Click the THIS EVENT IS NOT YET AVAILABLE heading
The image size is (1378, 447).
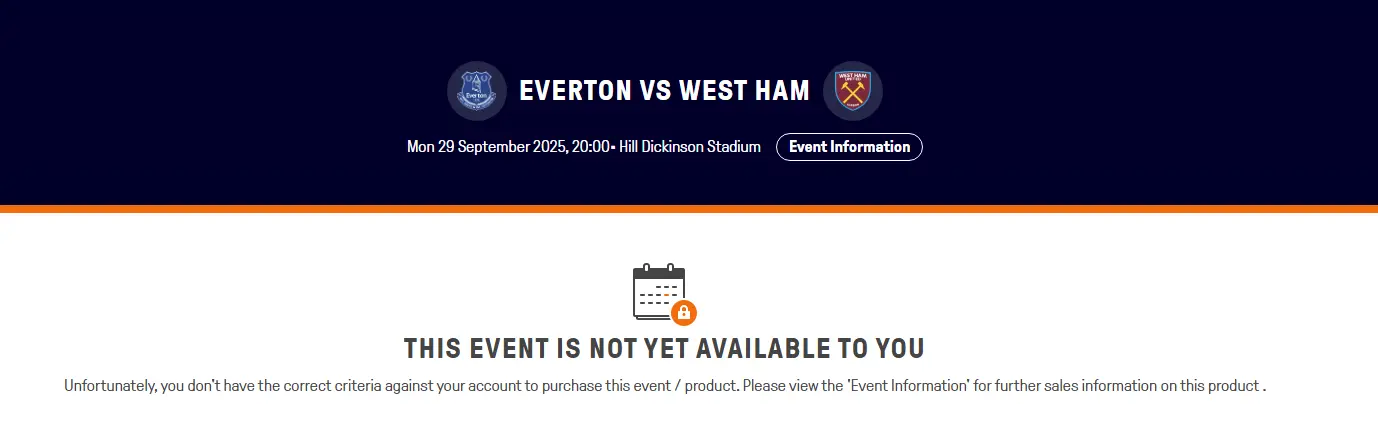coord(664,349)
